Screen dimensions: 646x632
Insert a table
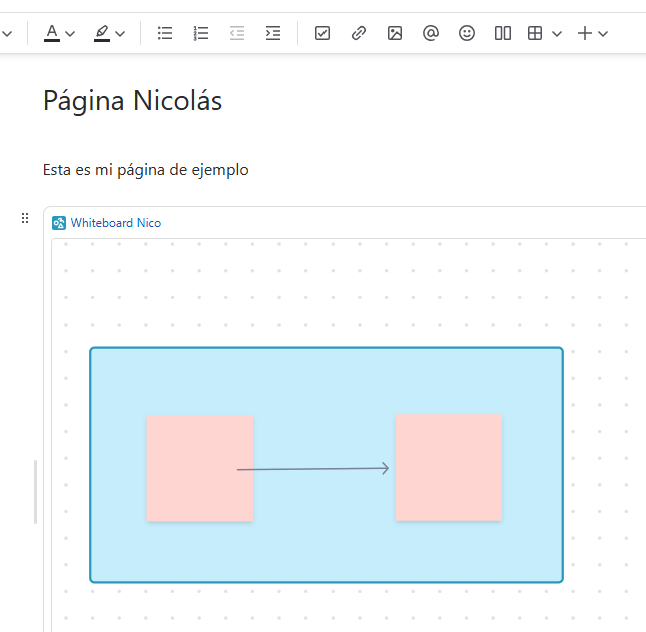(x=535, y=33)
